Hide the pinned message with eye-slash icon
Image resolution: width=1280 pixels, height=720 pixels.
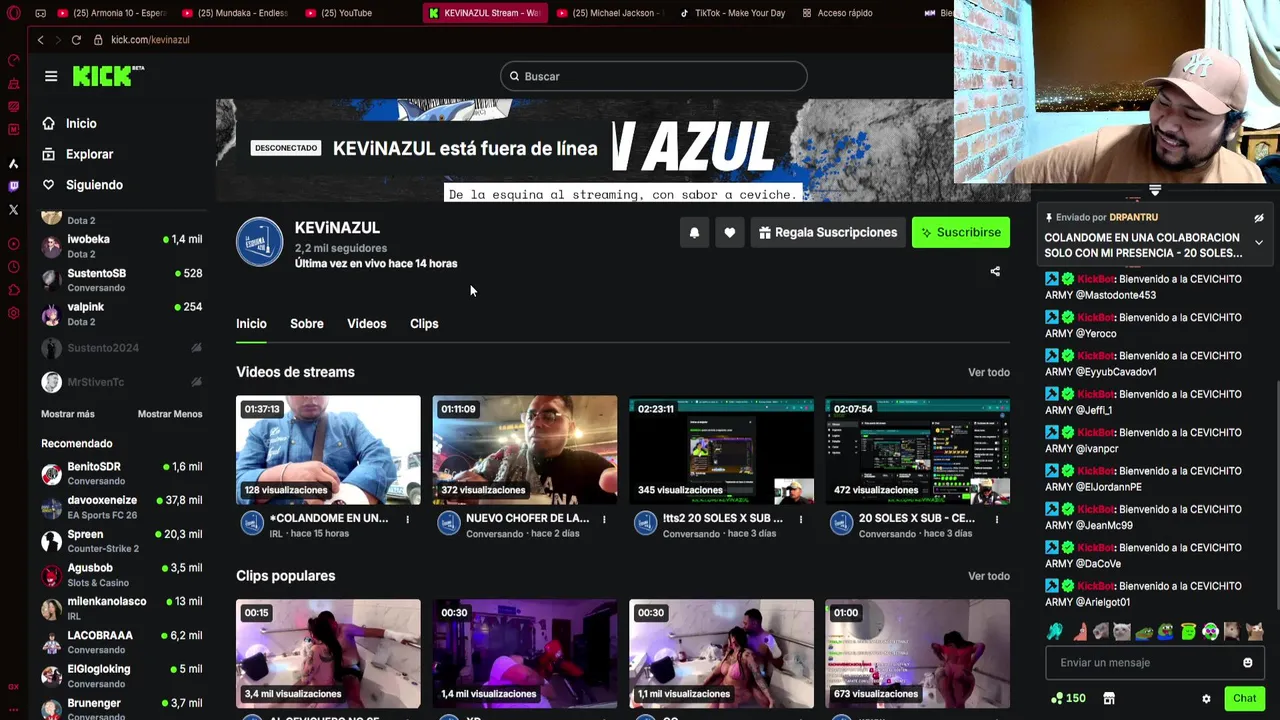1259,218
